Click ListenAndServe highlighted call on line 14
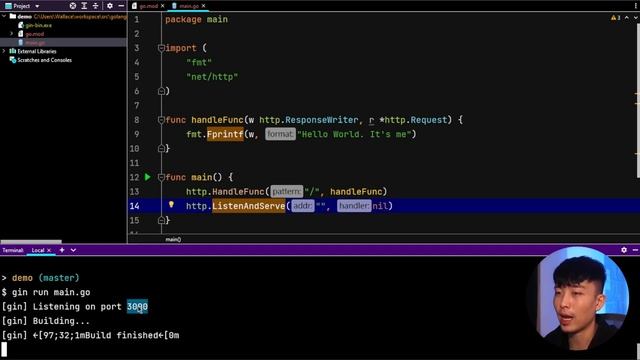The height and width of the screenshot is (360, 640). click(x=248, y=206)
